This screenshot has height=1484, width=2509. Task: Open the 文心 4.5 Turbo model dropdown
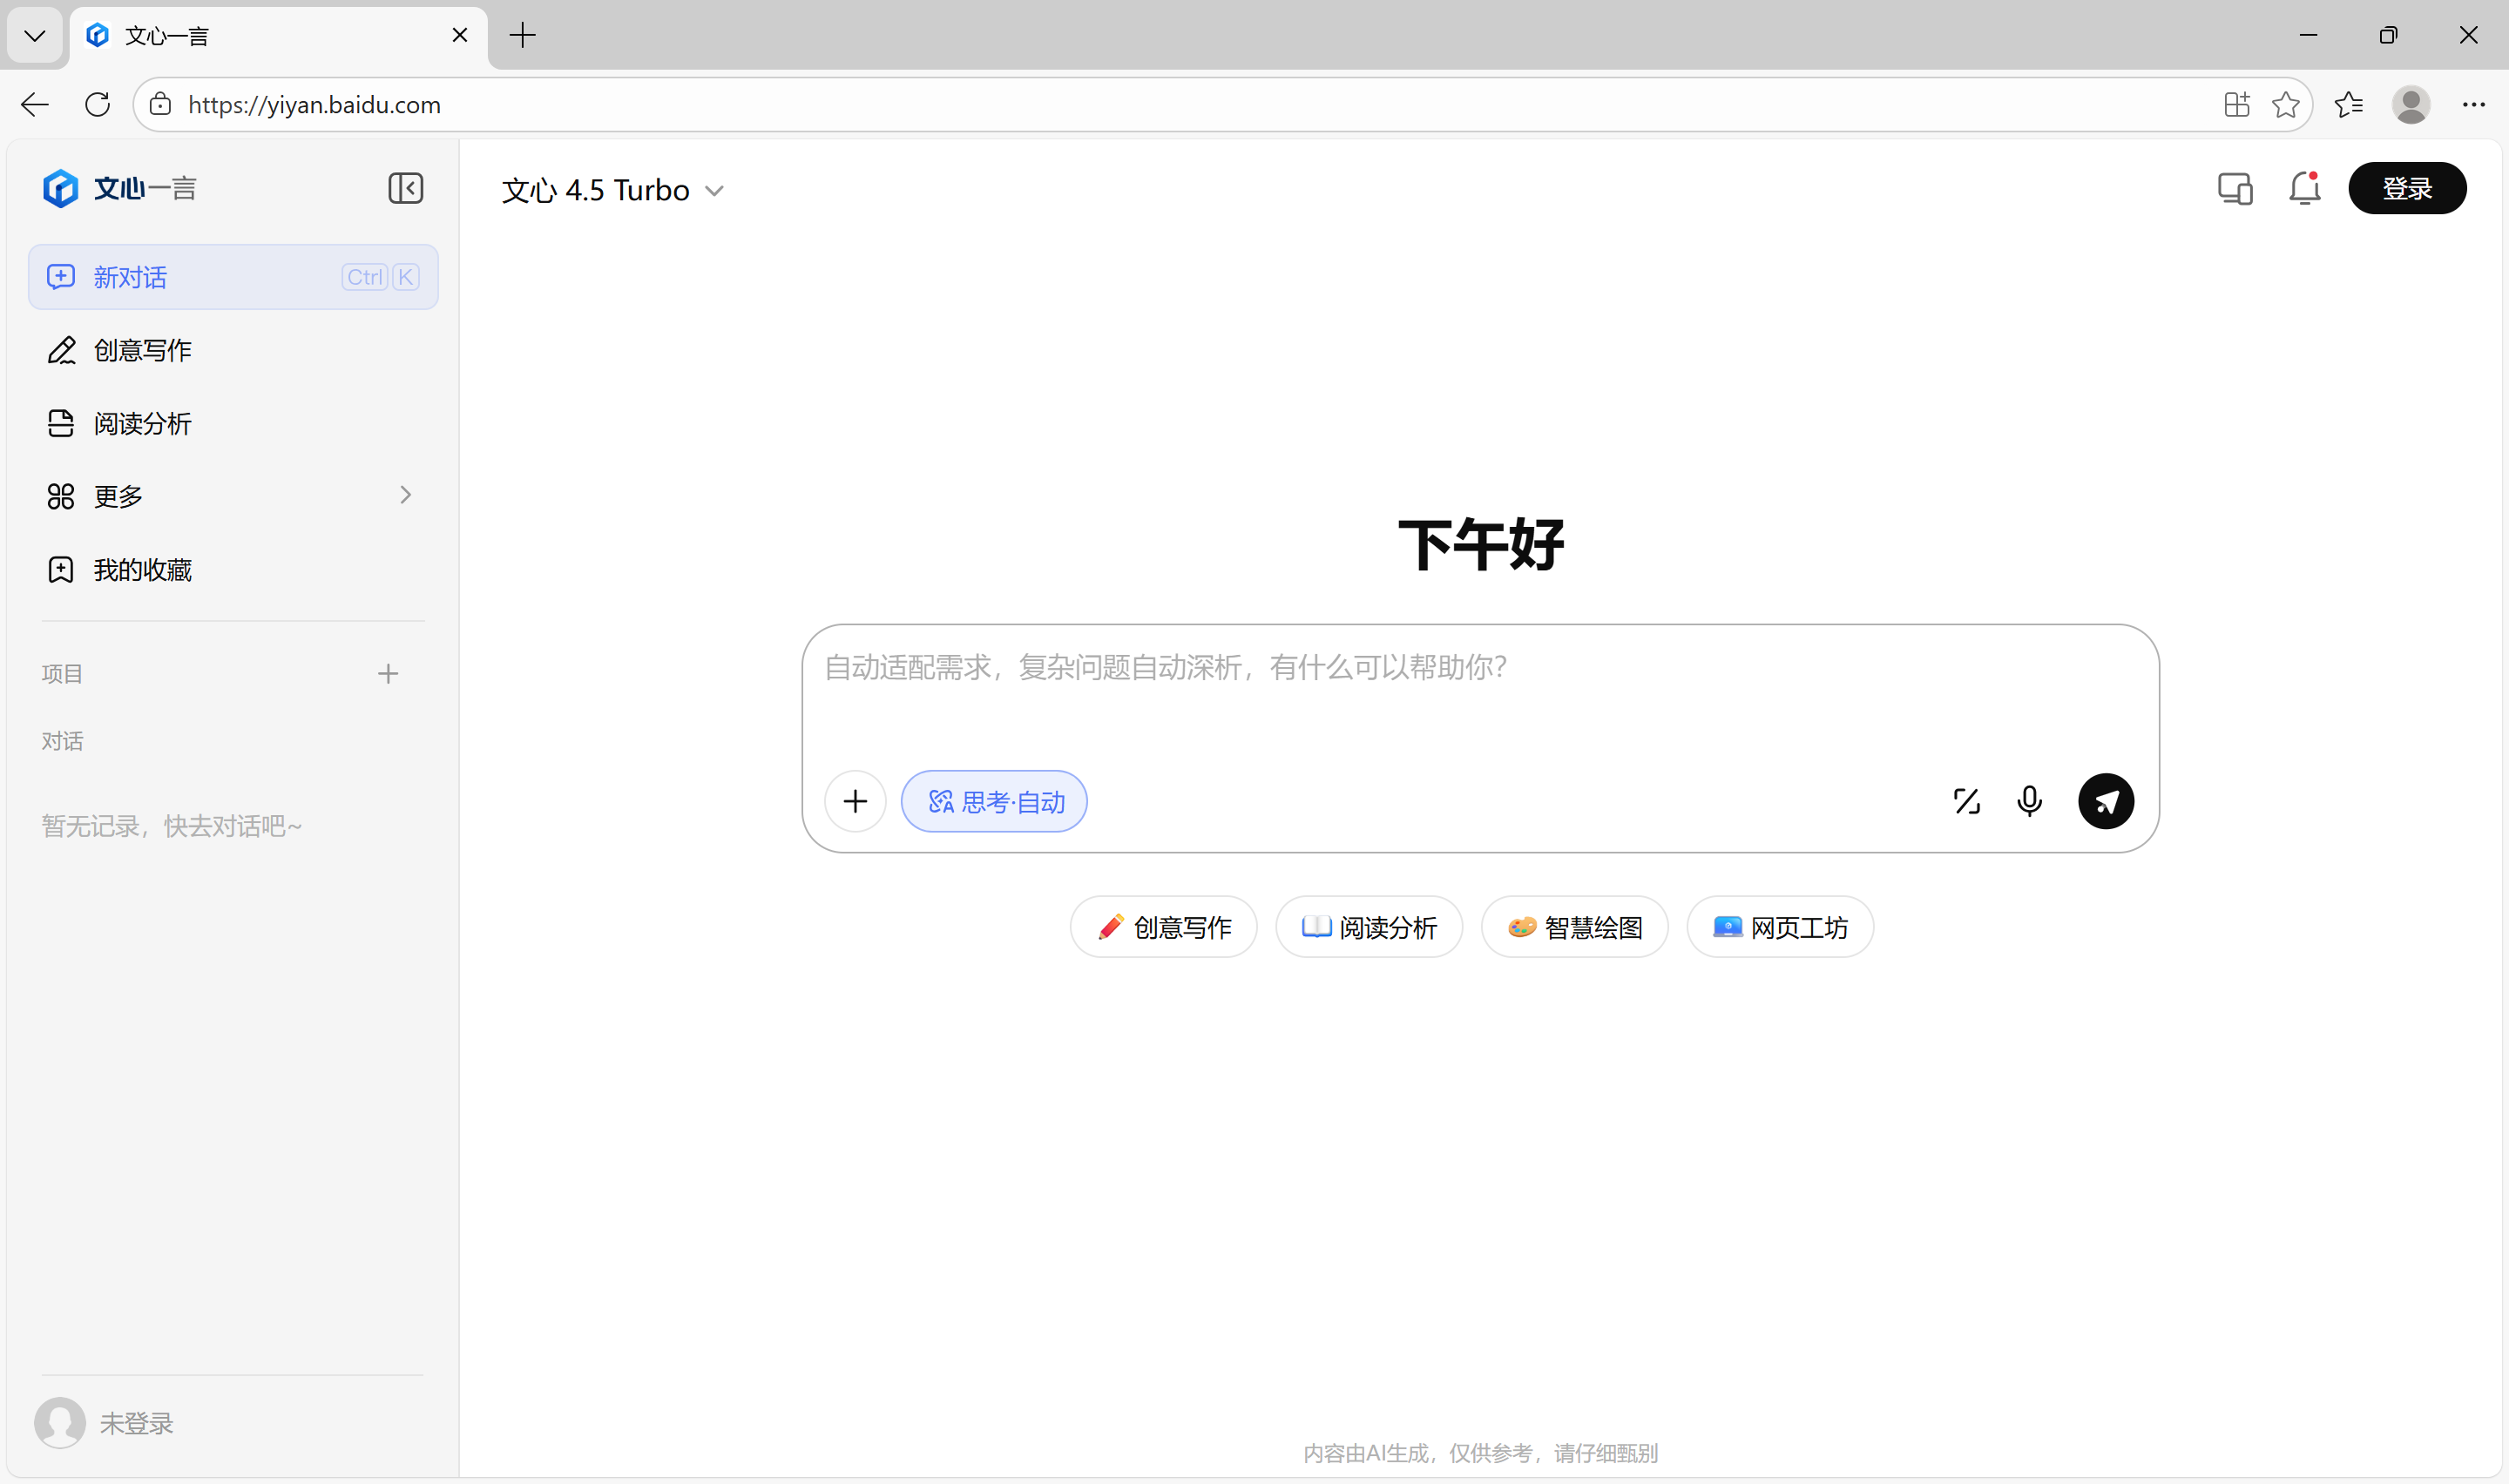(612, 189)
